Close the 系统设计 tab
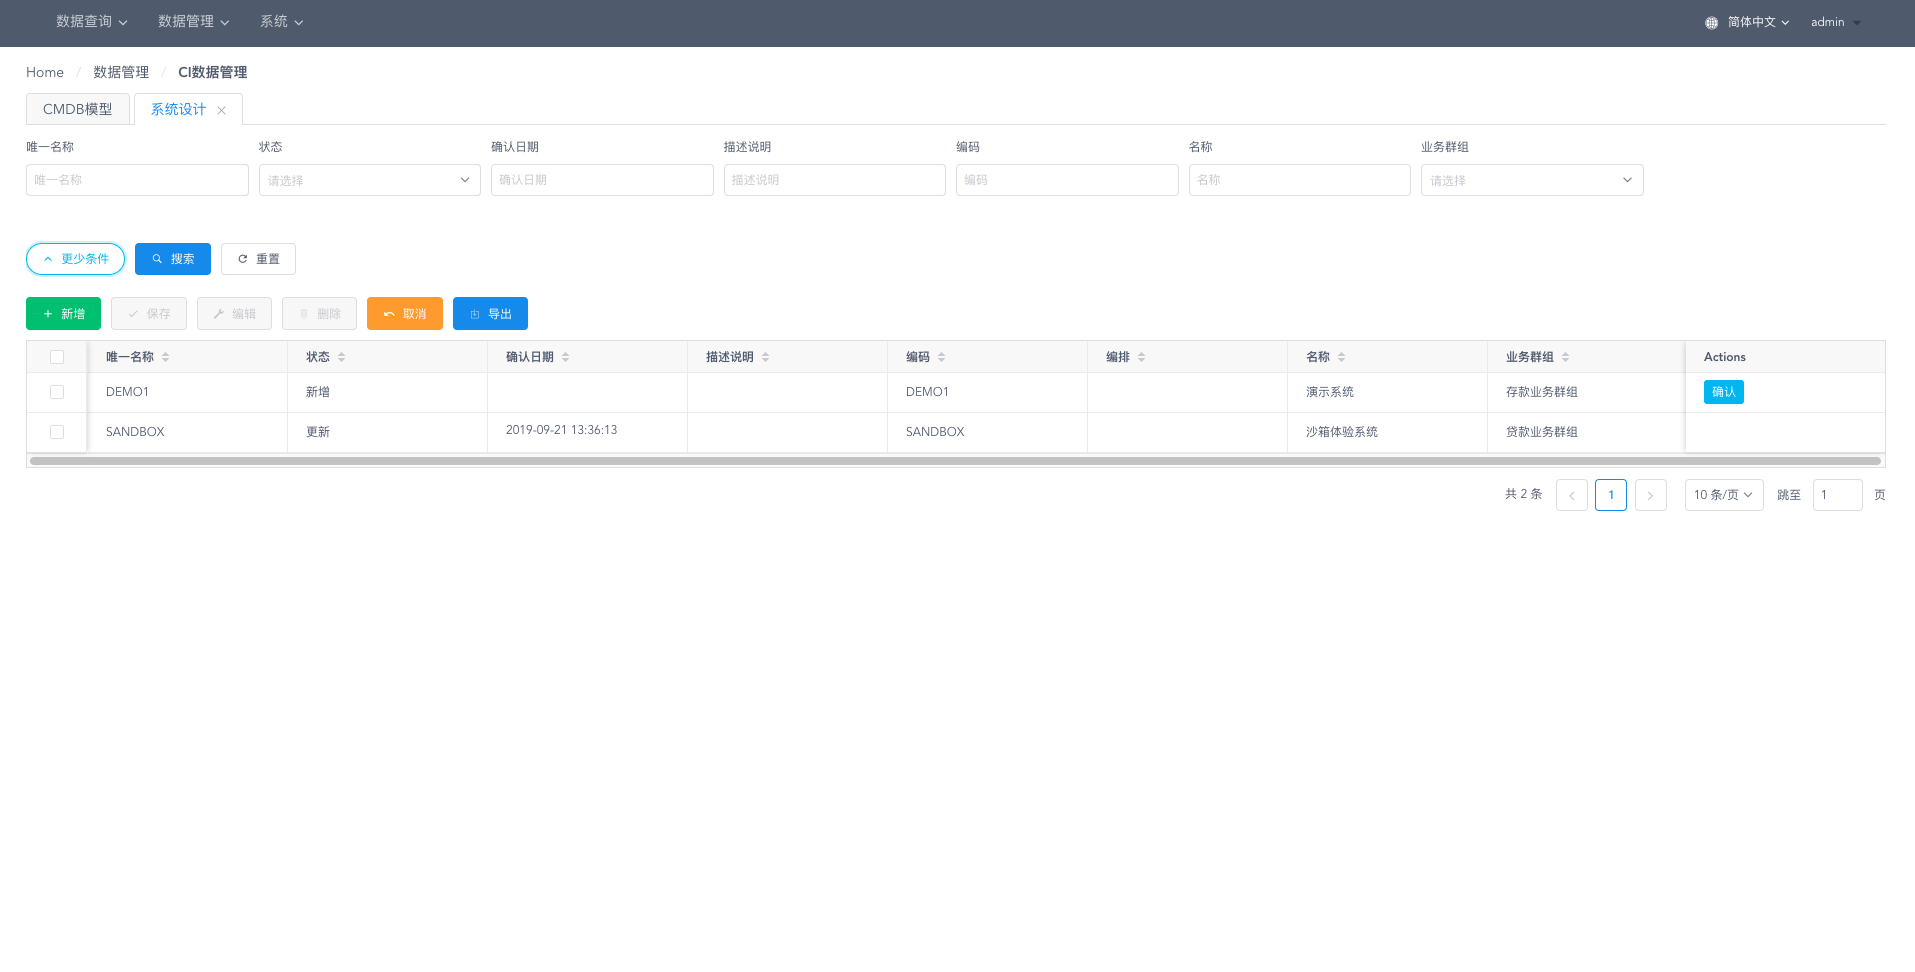 (222, 110)
